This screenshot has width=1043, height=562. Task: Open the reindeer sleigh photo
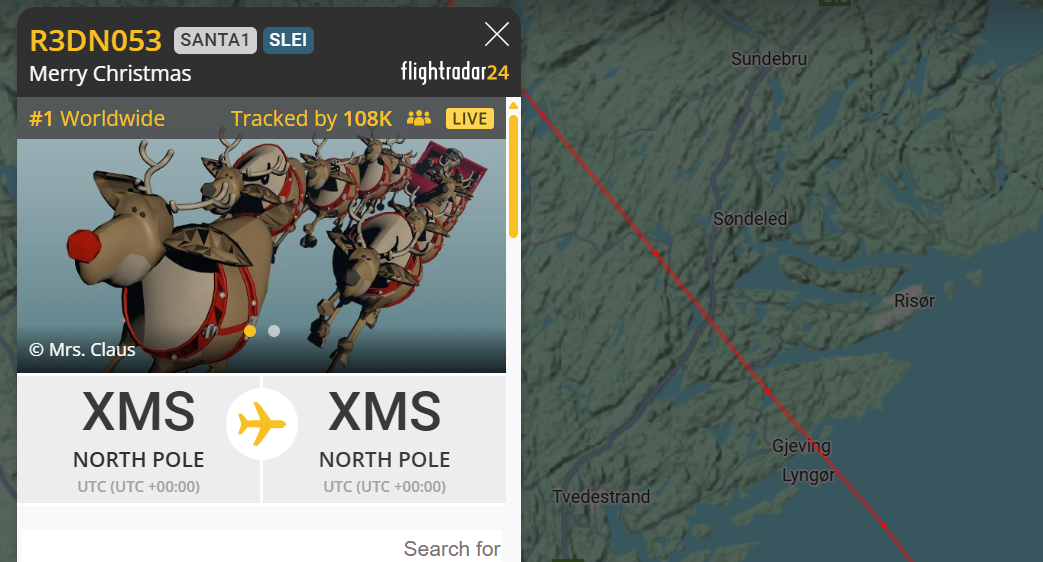[261, 255]
